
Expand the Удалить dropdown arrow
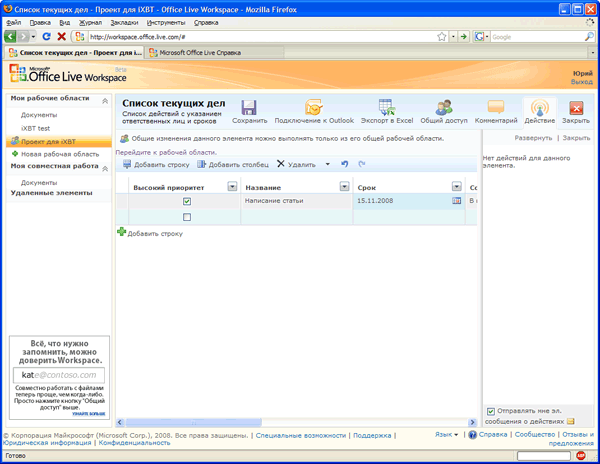(x=328, y=164)
